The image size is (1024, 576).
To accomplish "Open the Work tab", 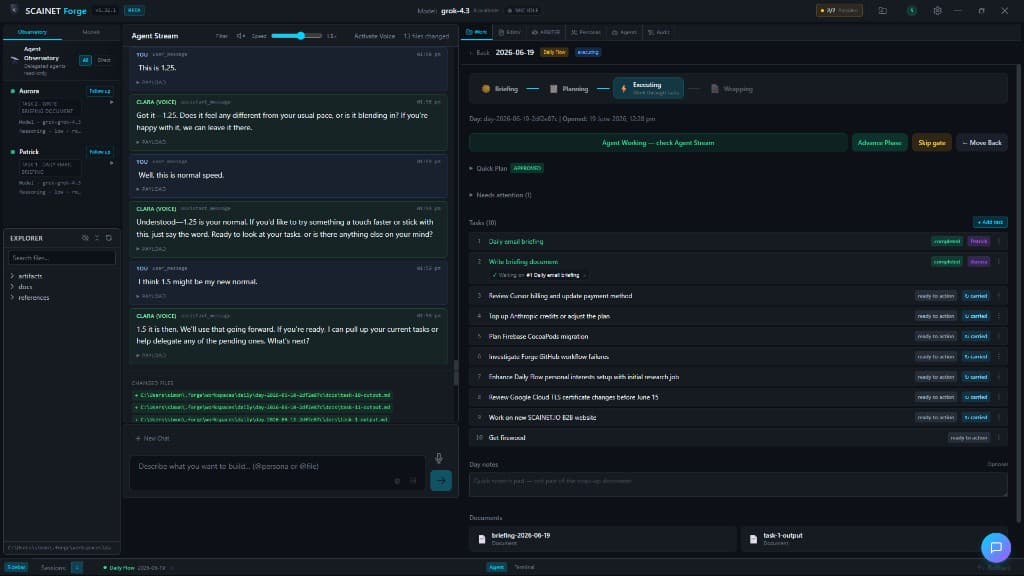I will [477, 32].
